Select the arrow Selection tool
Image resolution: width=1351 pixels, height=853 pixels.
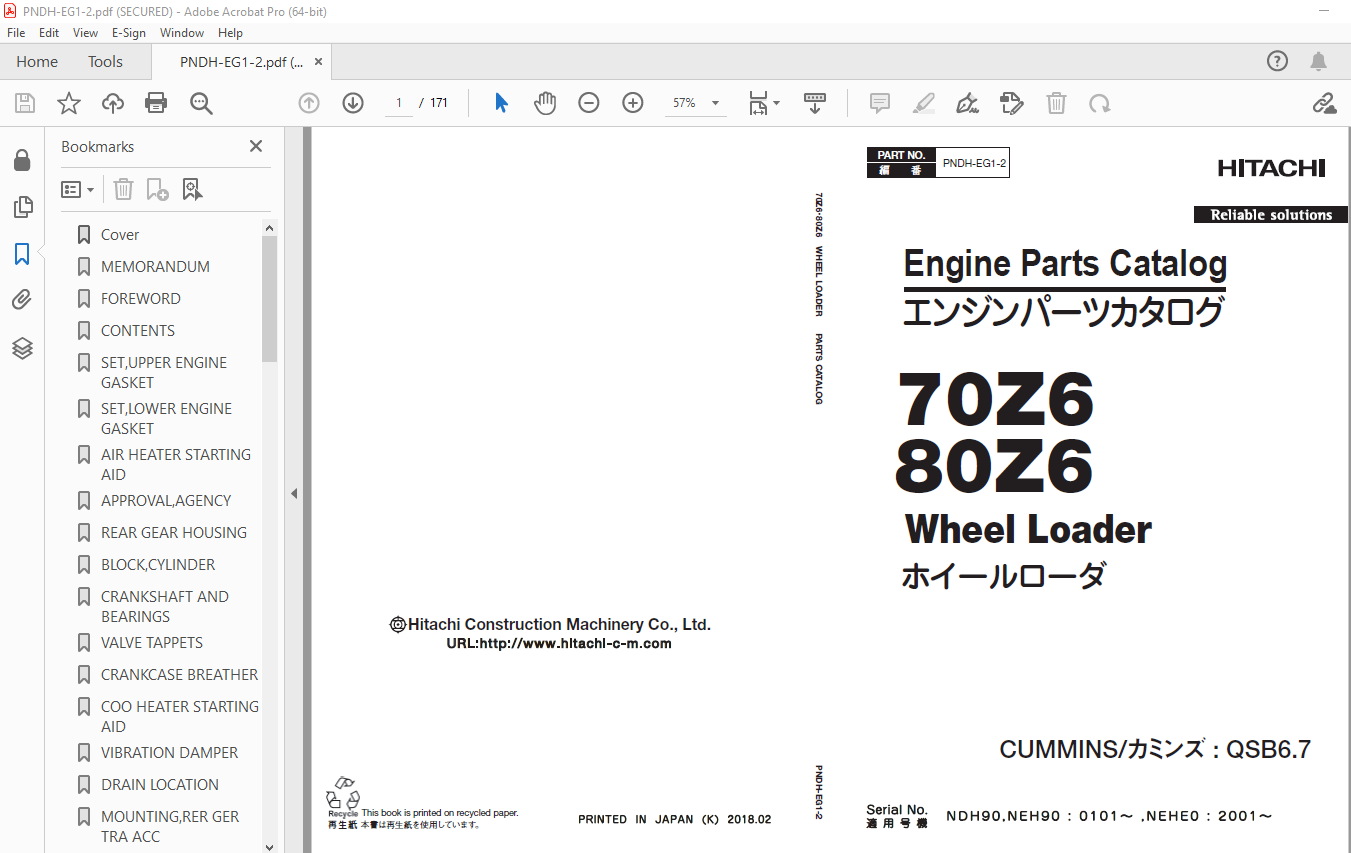[502, 103]
